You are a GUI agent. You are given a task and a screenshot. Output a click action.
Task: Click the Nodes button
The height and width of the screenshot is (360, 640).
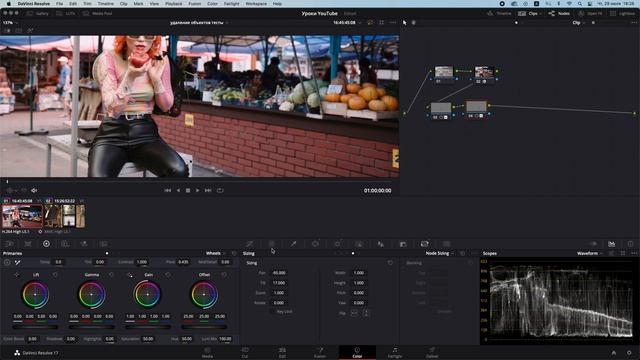coord(559,13)
